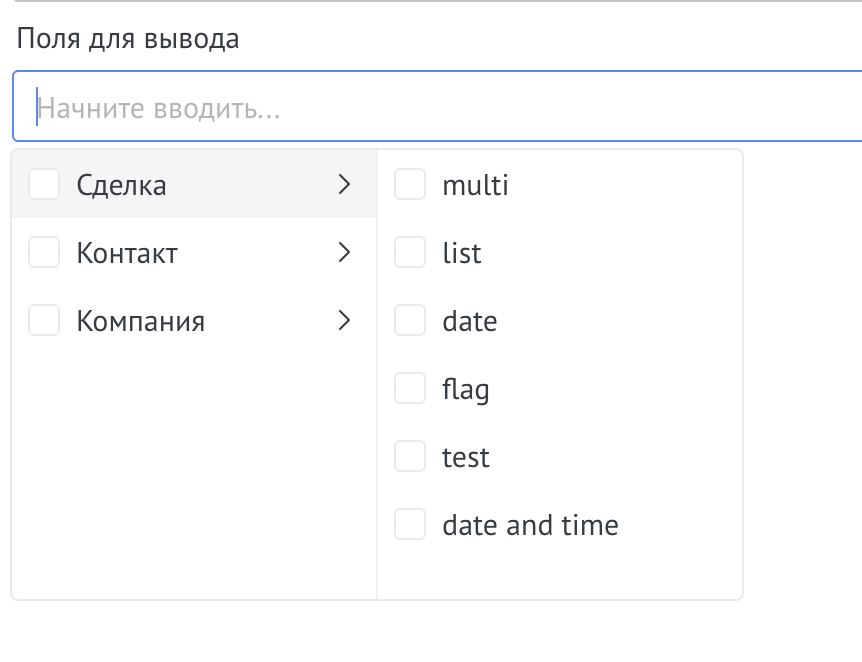The height and width of the screenshot is (662, 862).
Task: Select the date and time checkbox
Action: tap(410, 525)
